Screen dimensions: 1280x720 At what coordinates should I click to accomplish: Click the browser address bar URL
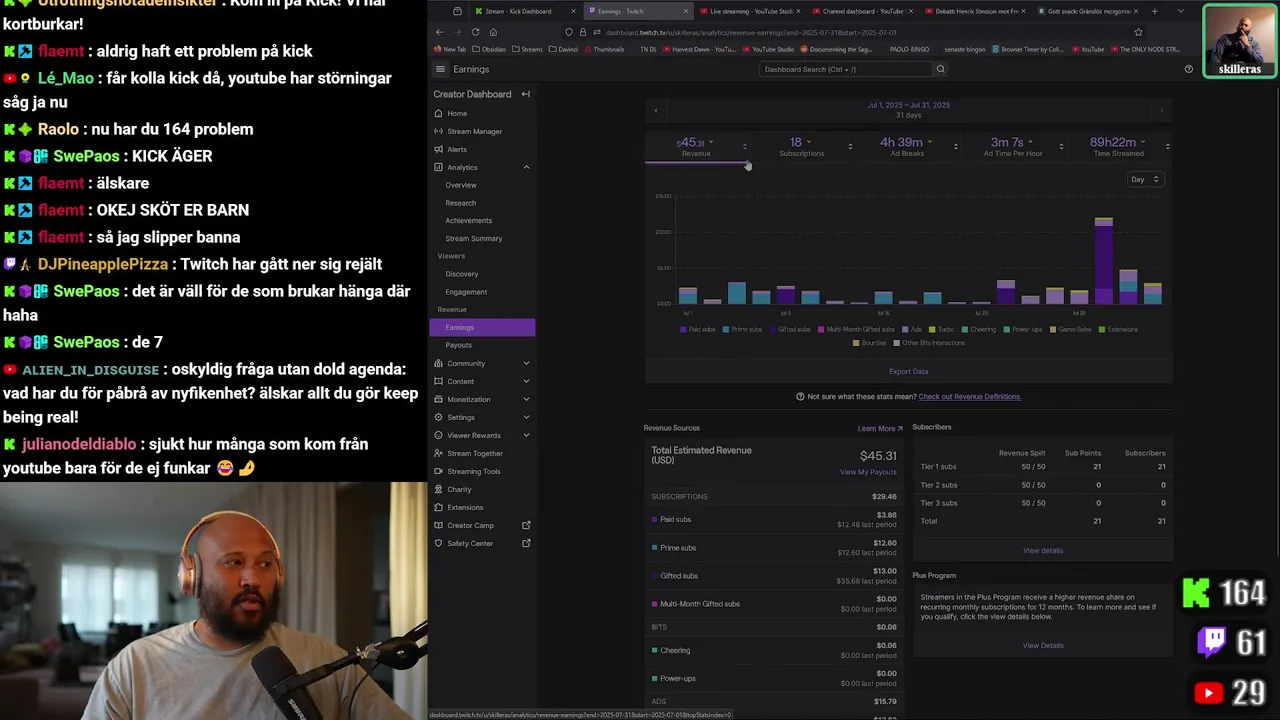click(750, 32)
